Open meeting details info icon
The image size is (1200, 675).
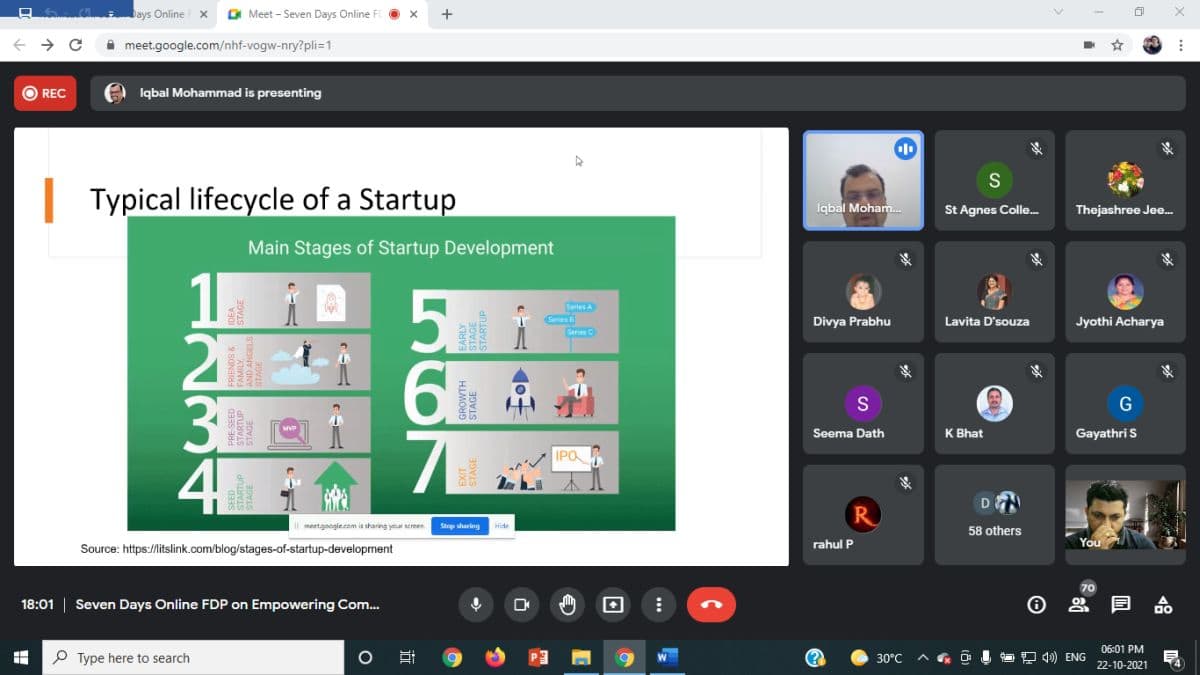pos(1037,604)
